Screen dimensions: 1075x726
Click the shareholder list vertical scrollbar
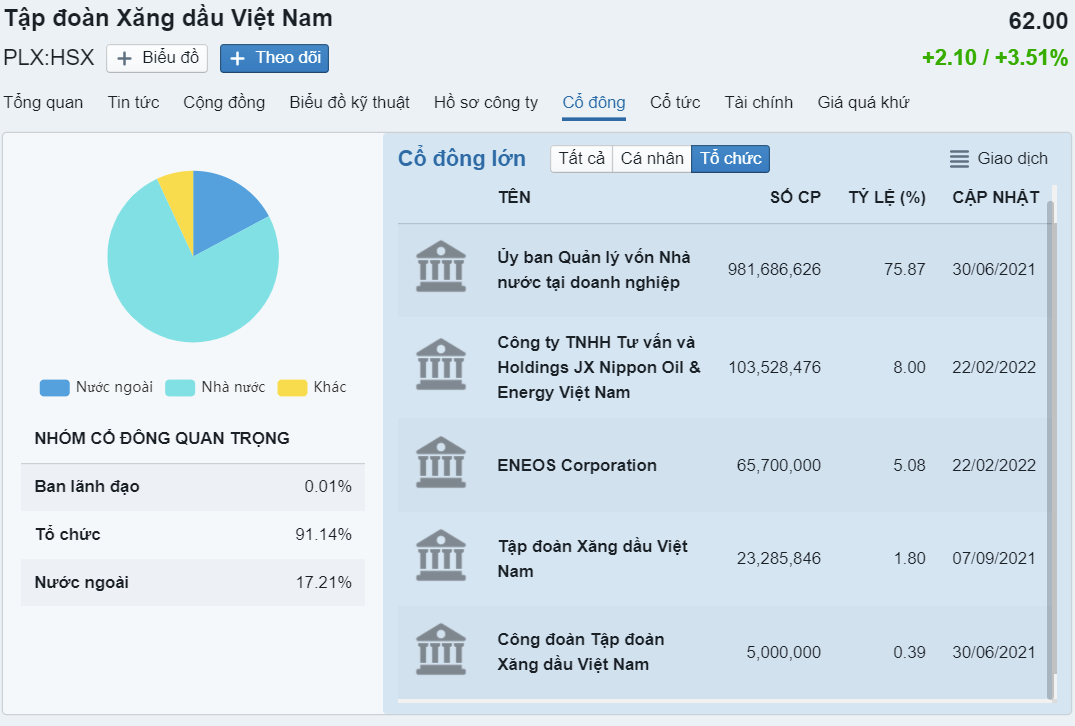pyautogui.click(x=1050, y=449)
